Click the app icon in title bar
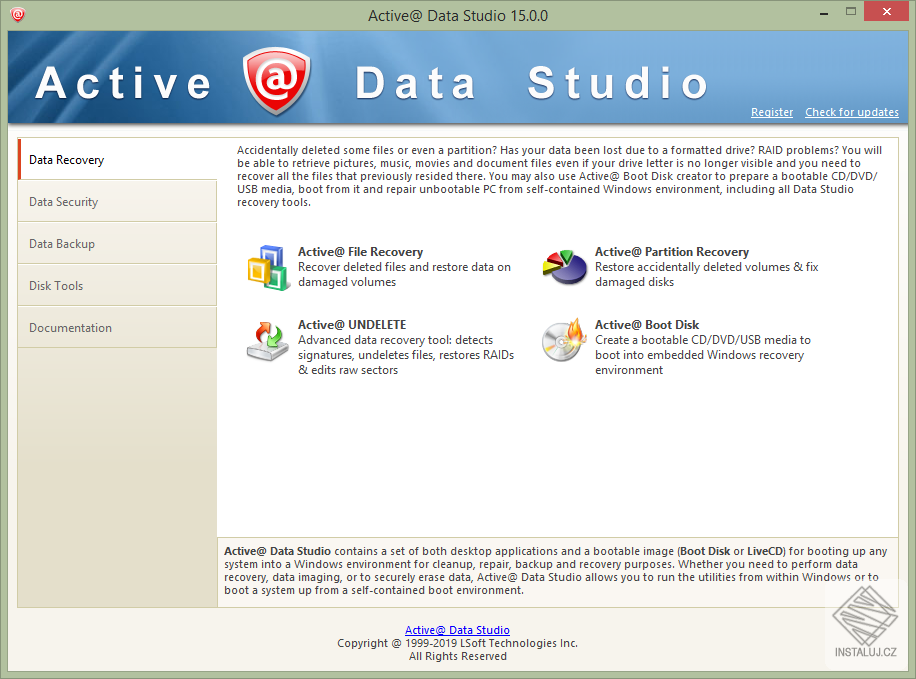This screenshot has height=679, width=916. [x=18, y=14]
